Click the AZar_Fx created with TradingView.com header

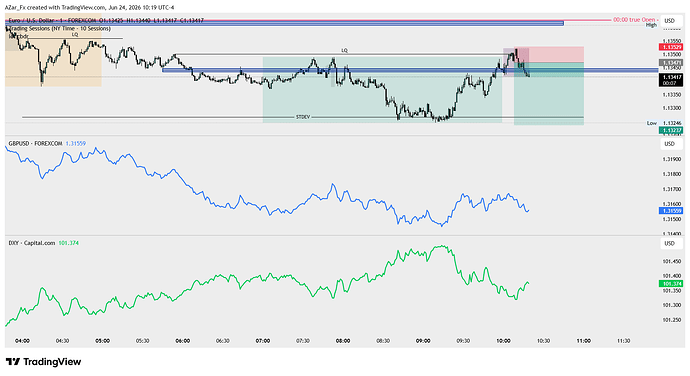click(89, 7)
